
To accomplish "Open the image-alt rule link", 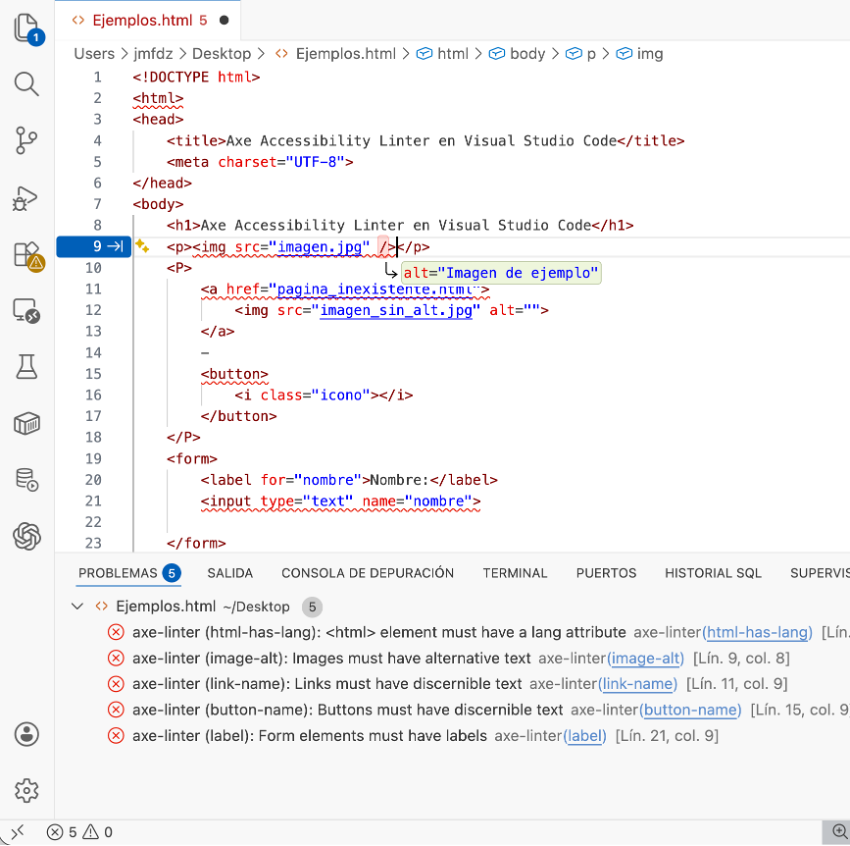I will click(x=646, y=658).
